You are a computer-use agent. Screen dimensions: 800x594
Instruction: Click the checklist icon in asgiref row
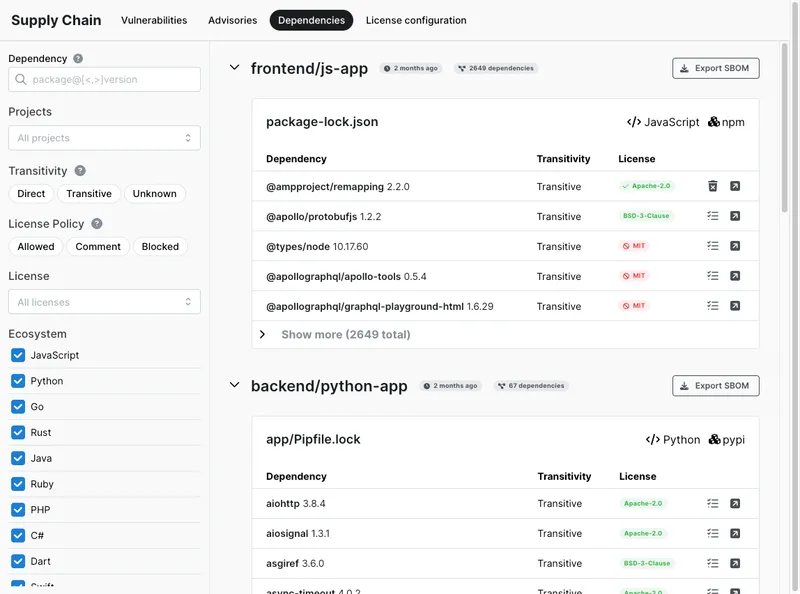[x=713, y=564]
